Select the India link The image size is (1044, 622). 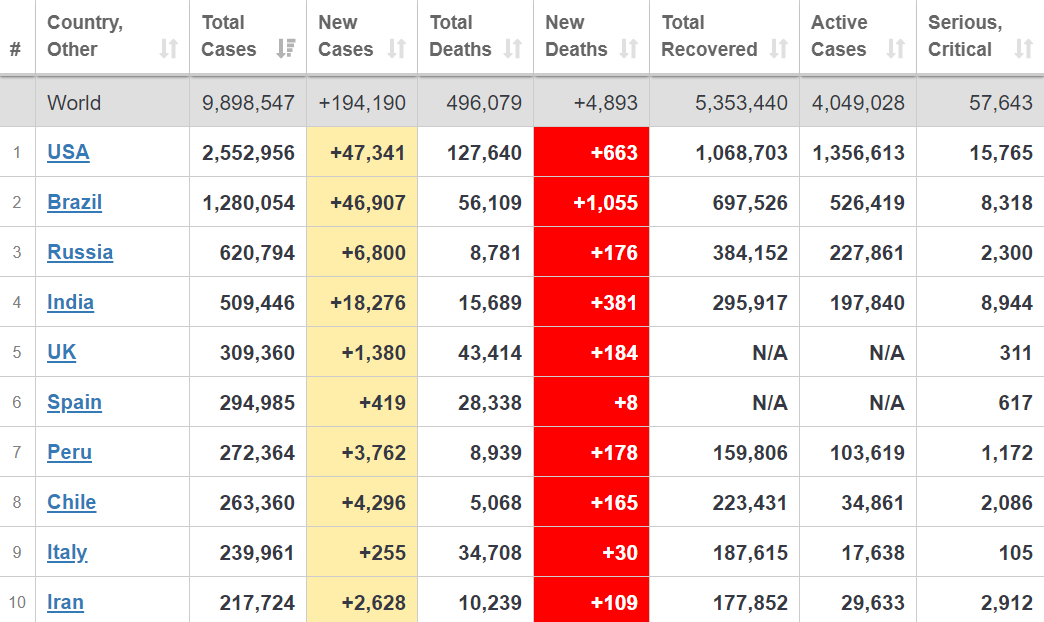[x=70, y=302]
